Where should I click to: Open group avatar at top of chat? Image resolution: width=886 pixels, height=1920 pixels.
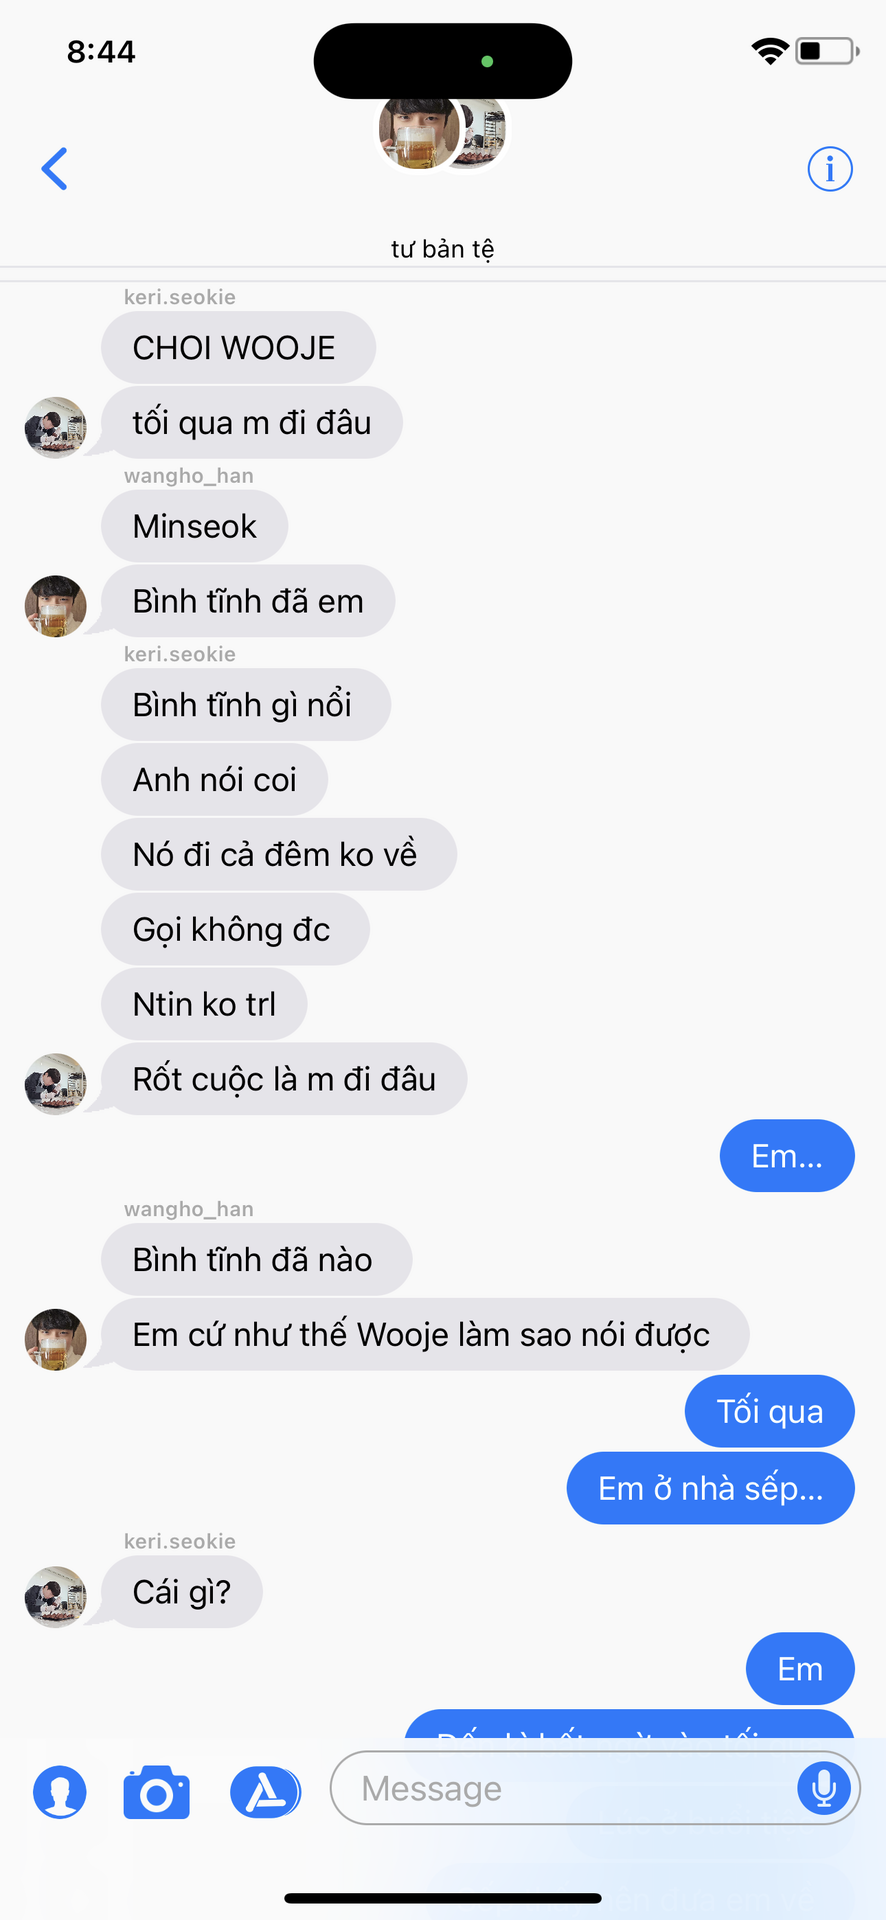(442, 132)
